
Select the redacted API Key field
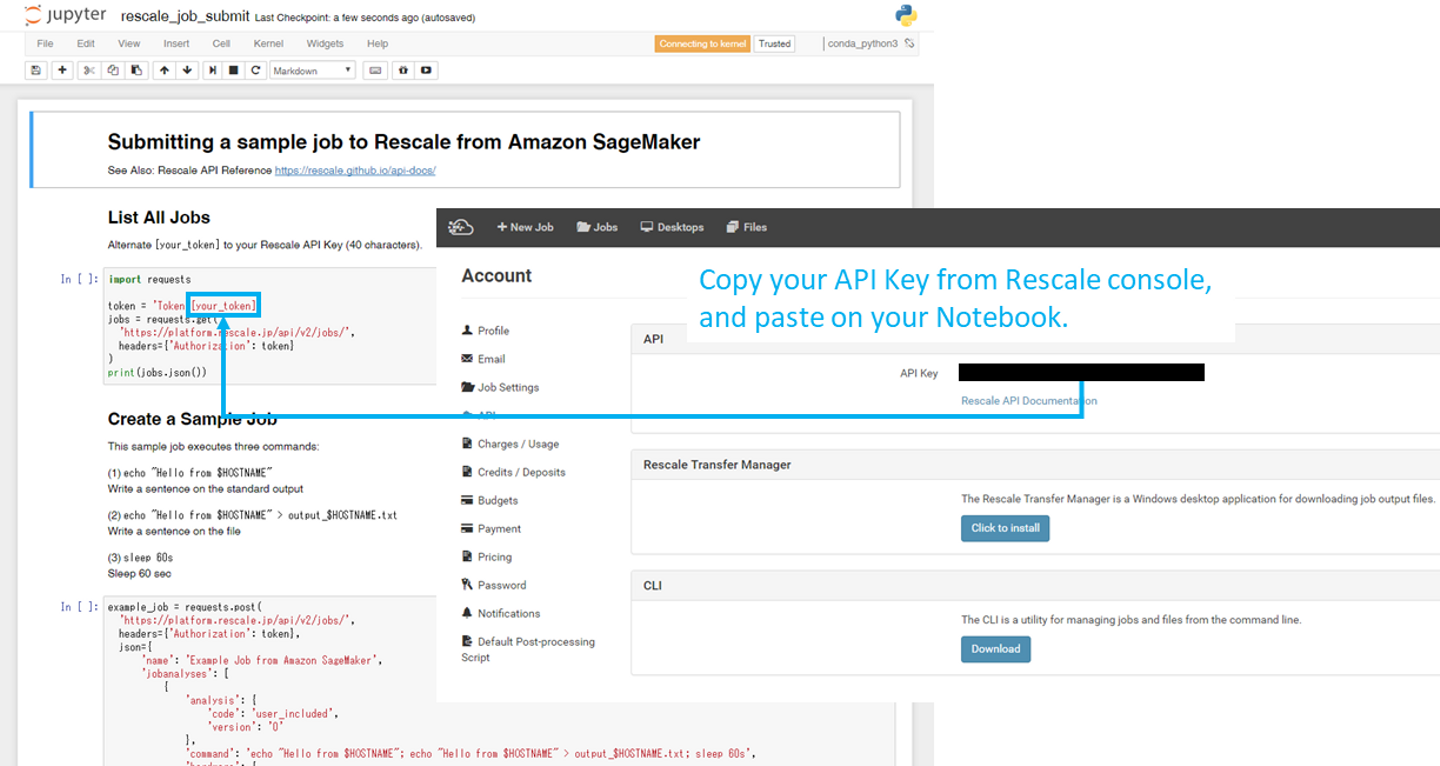pyautogui.click(x=1081, y=373)
